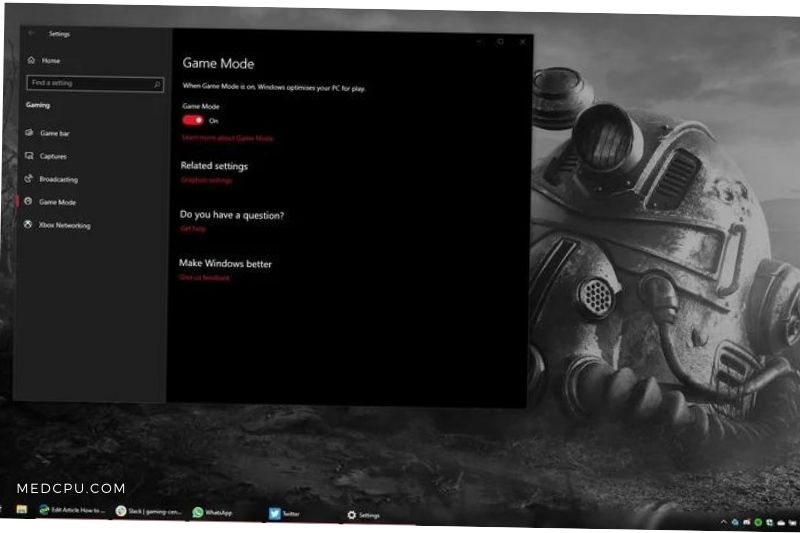Viewport: 800px width, 533px height.
Task: Click the Related settings heading
Action: 214,166
